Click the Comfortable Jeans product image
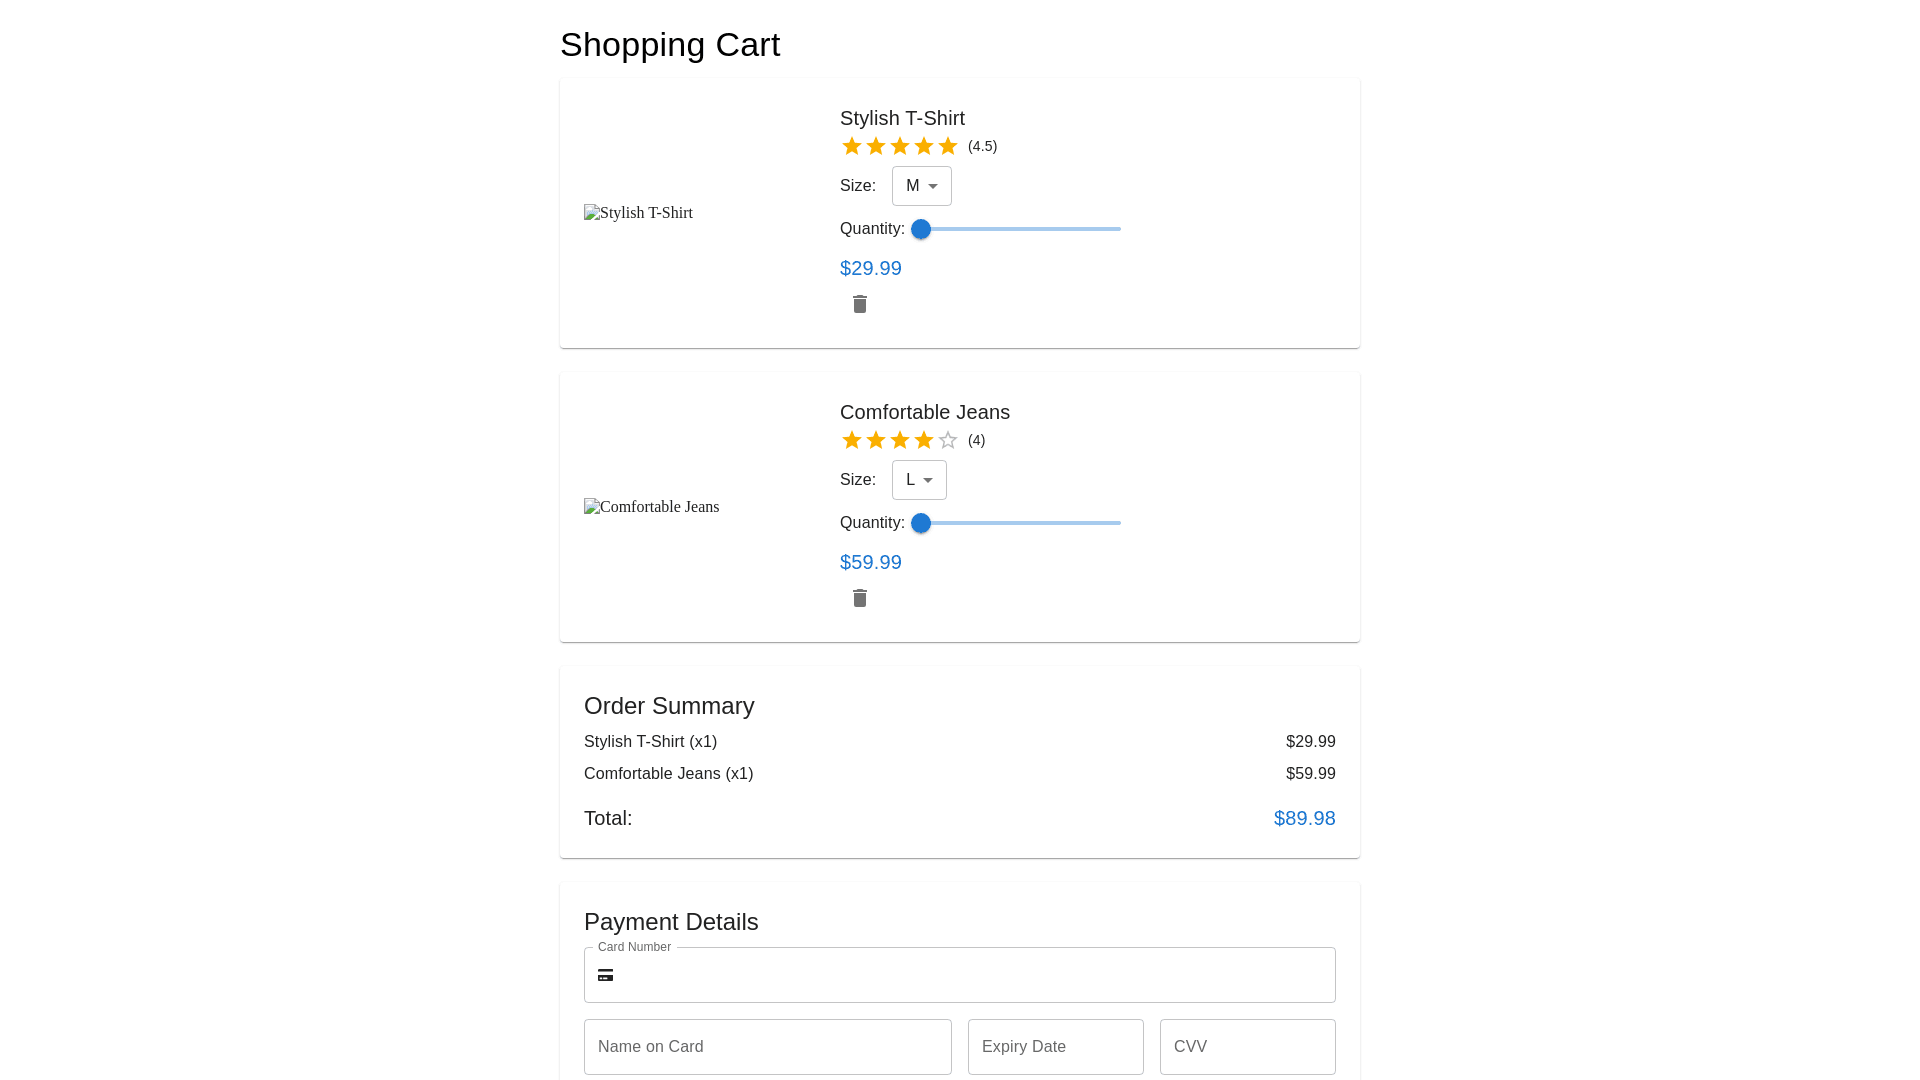 point(651,507)
